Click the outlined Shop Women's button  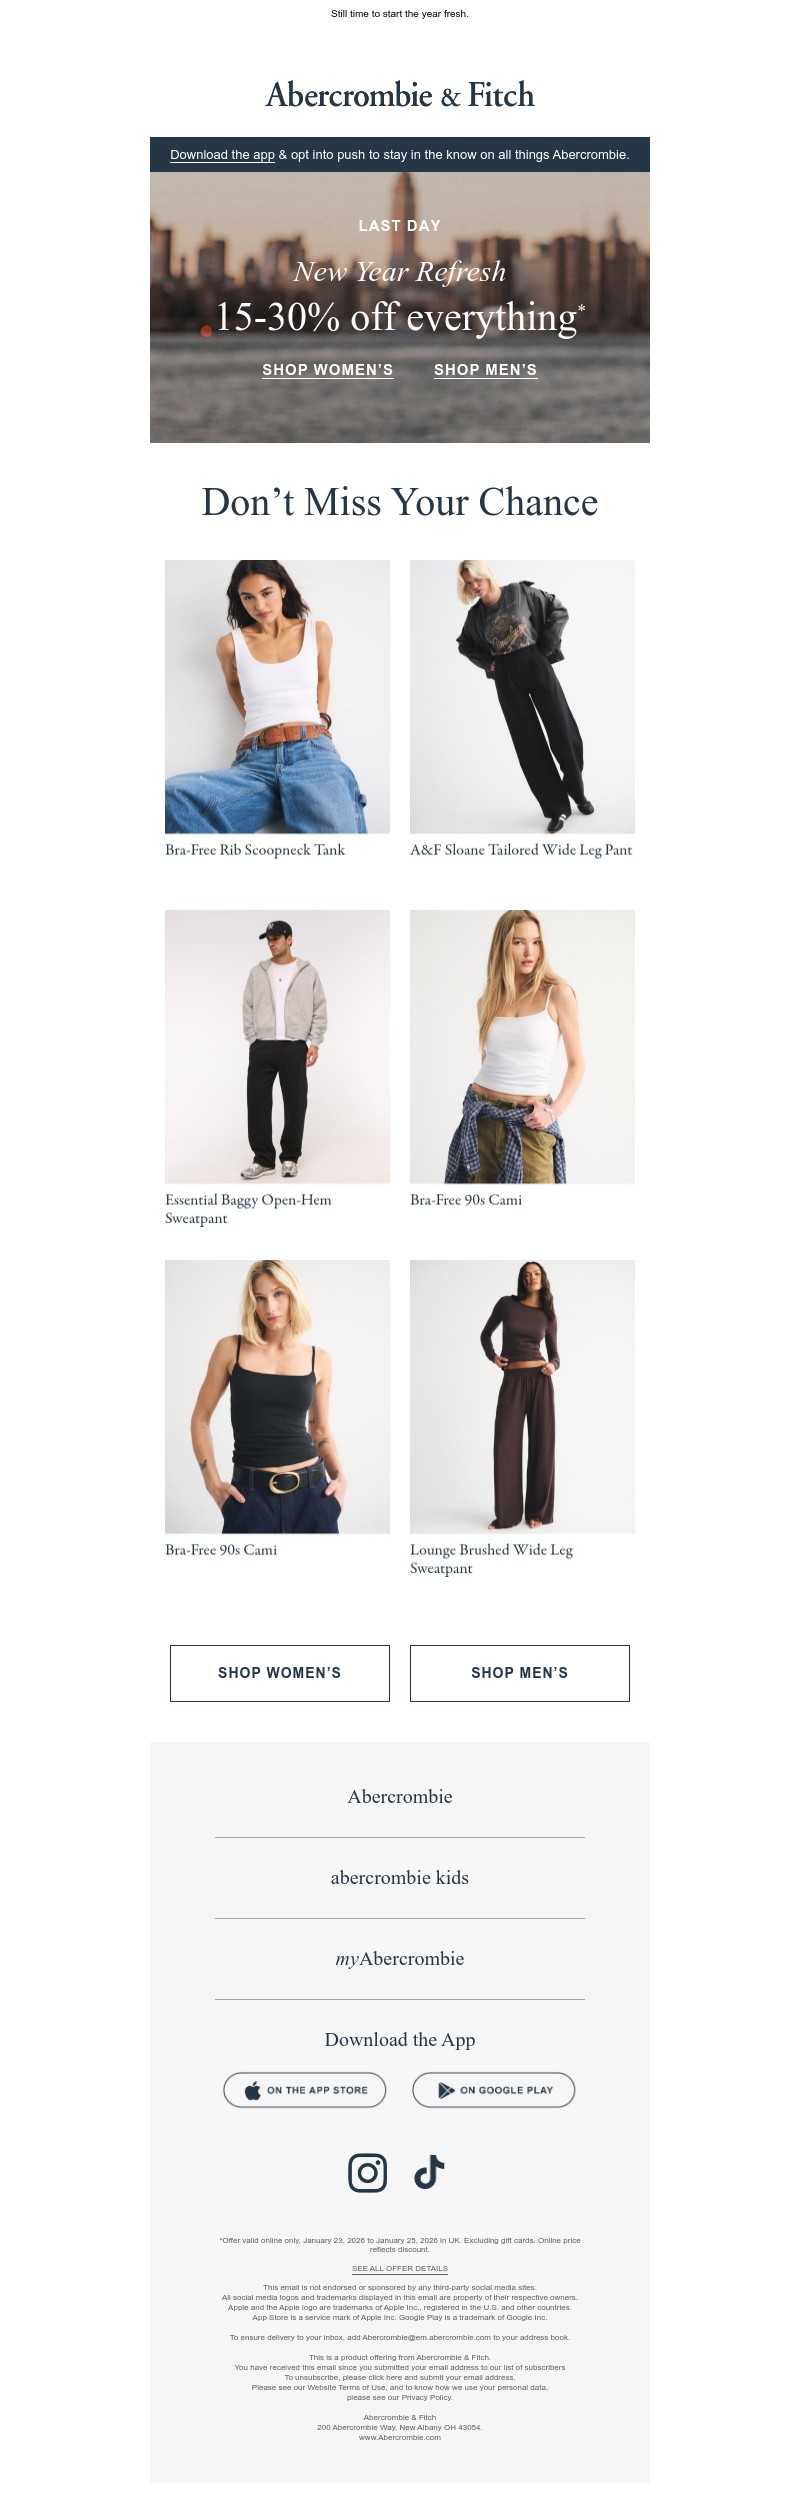pyautogui.click(x=280, y=1673)
